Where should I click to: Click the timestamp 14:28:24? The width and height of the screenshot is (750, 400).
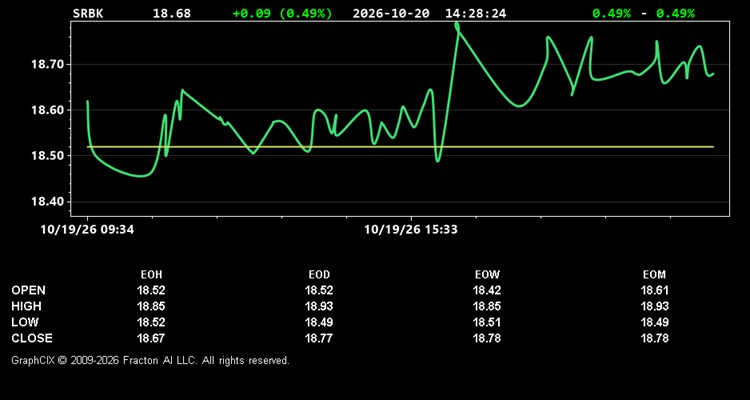click(x=475, y=13)
